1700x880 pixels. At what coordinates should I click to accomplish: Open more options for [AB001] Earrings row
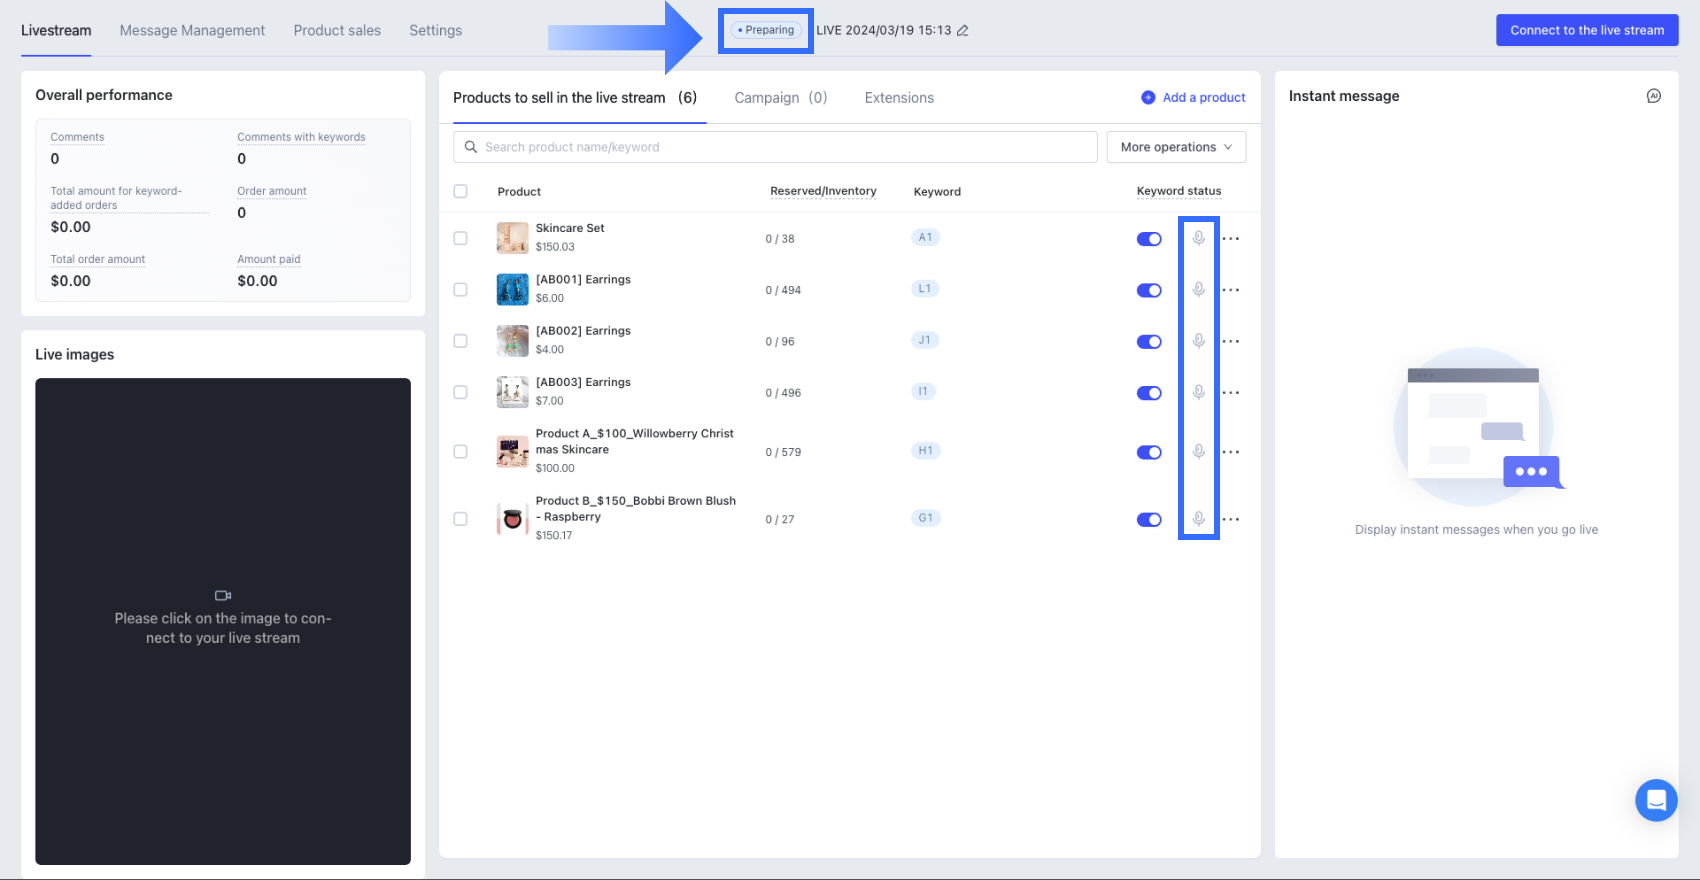coord(1231,290)
